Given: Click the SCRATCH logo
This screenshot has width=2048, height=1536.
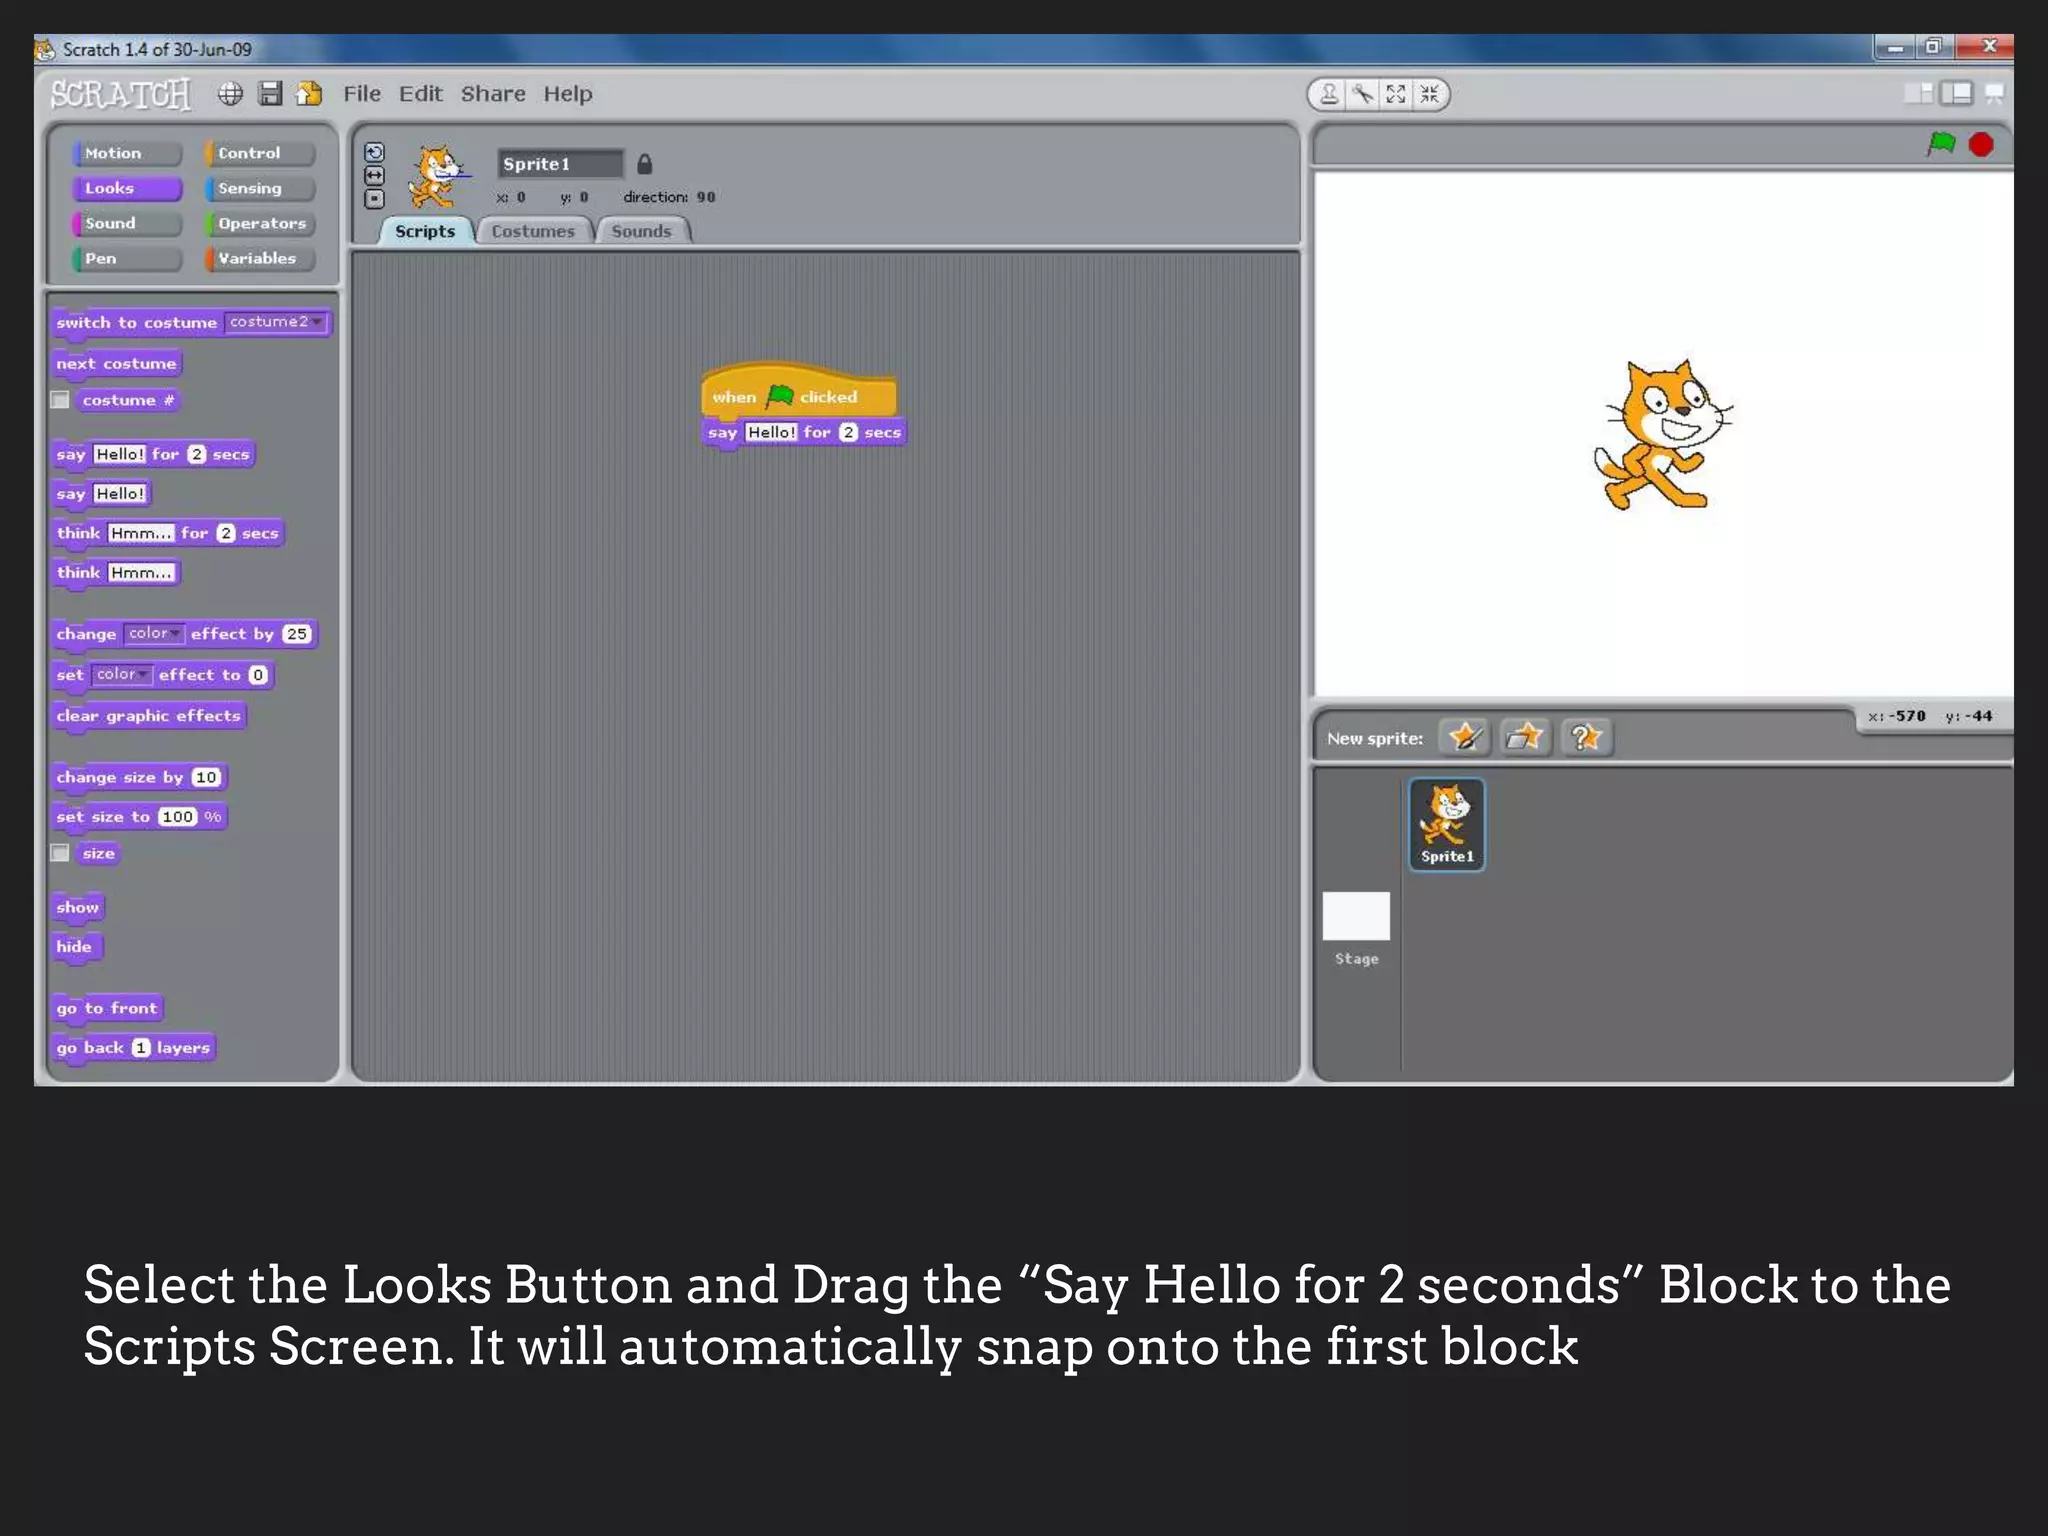Looking at the screenshot, I should point(121,94).
